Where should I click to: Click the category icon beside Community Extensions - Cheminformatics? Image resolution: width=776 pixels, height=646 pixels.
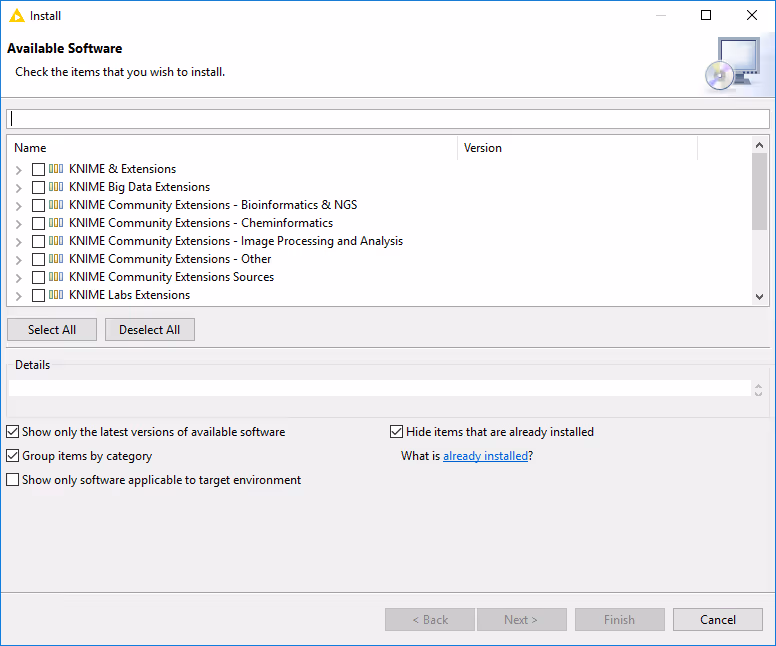tap(56, 223)
